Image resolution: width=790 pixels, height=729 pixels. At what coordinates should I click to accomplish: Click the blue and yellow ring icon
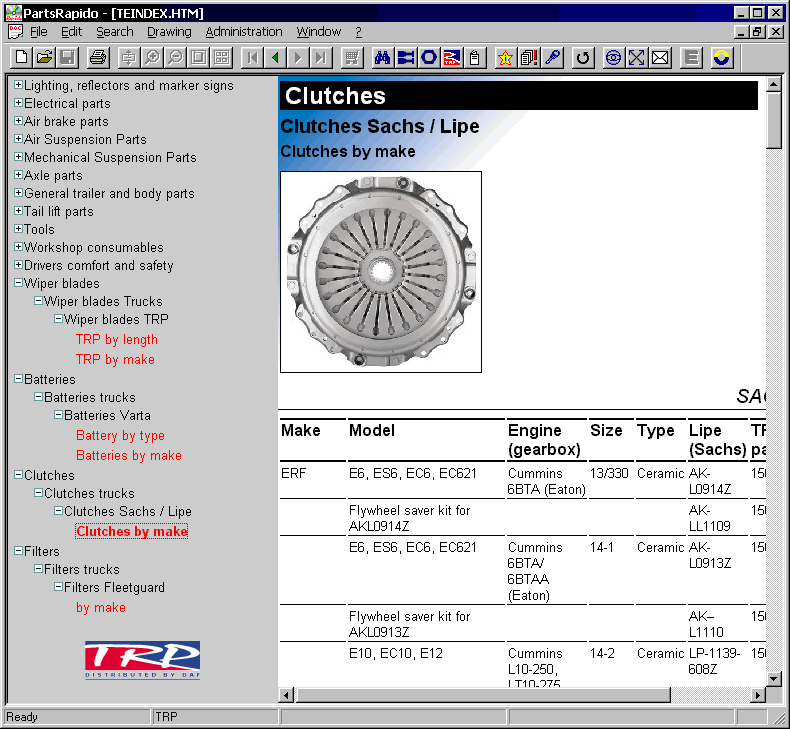coord(721,57)
